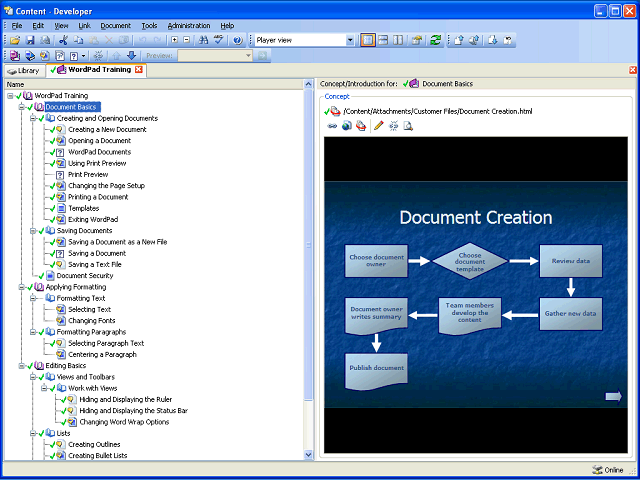Viewport: 640px width, 480px height.
Task: Toggle the Collapse All minus toolbar button
Action: 186,40
